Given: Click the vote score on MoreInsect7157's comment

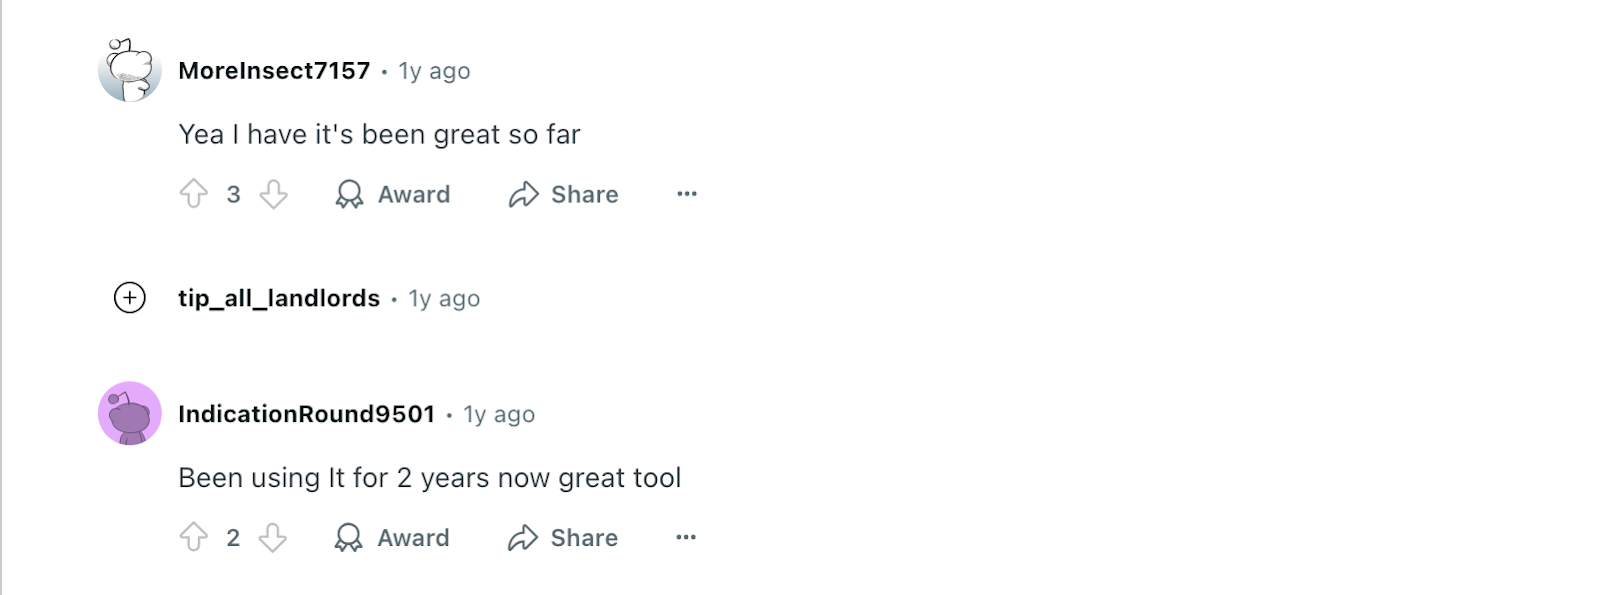Looking at the screenshot, I should (233, 195).
